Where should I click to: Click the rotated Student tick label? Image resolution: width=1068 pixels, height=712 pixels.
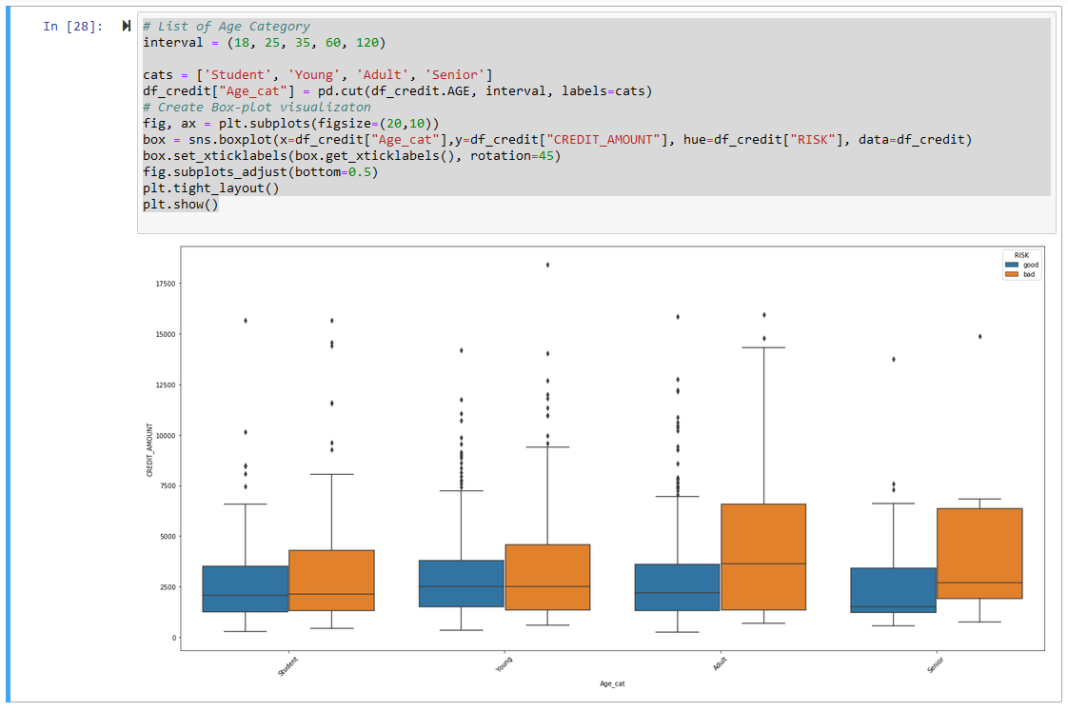[x=288, y=663]
